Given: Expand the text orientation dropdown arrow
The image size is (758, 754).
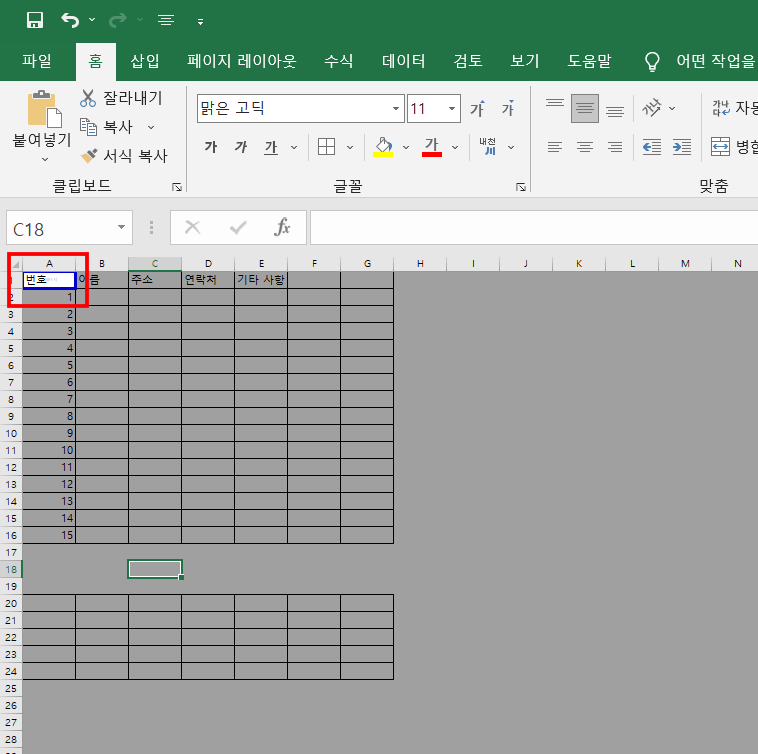Looking at the screenshot, I should 672,109.
